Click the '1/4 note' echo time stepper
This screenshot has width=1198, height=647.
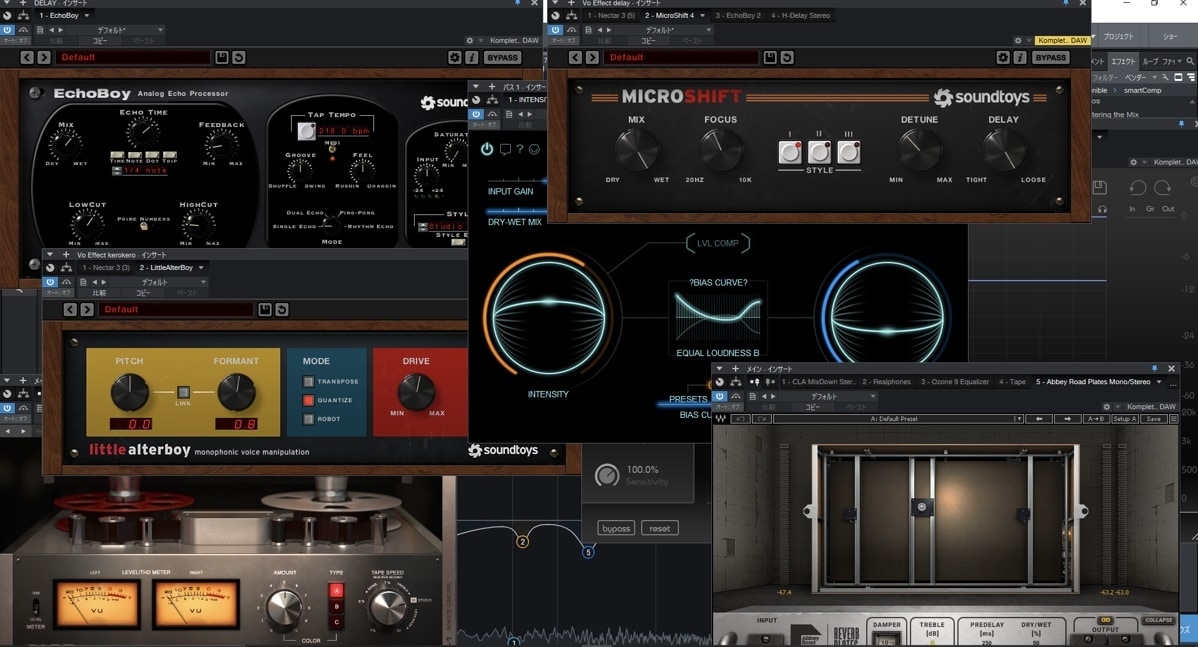(117, 170)
